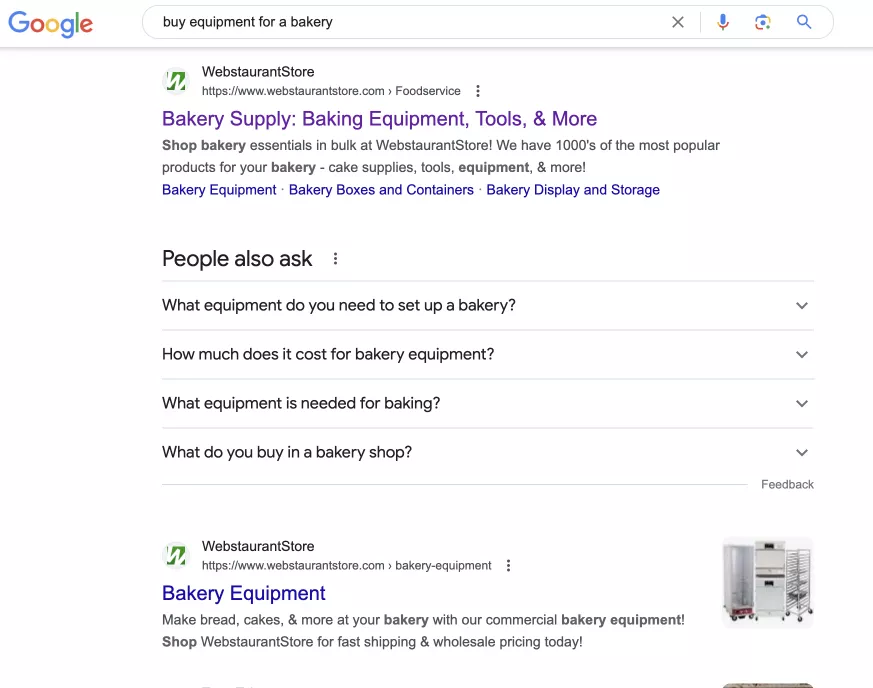The image size is (873, 688).
Task: Open three-dot menu beside bakery-equipment result URL
Action: pyautogui.click(x=508, y=566)
